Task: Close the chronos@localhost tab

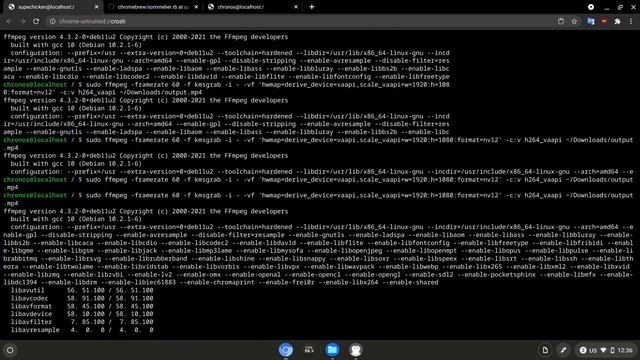Action: [296, 7]
